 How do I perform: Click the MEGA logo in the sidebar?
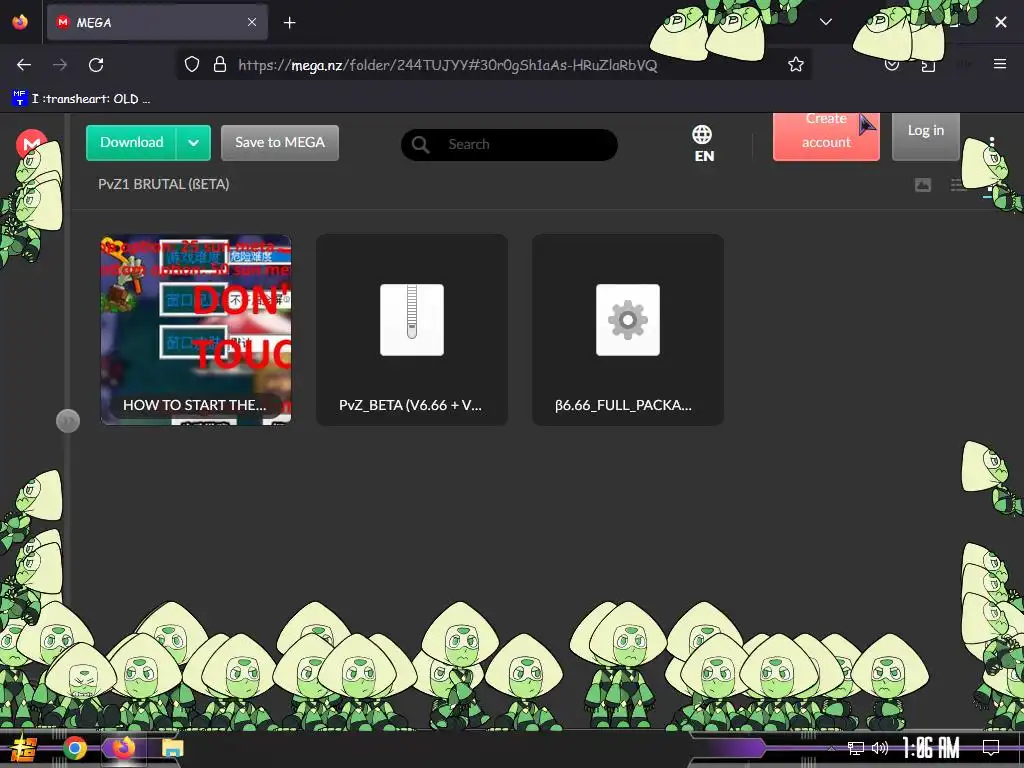[x=31, y=144]
